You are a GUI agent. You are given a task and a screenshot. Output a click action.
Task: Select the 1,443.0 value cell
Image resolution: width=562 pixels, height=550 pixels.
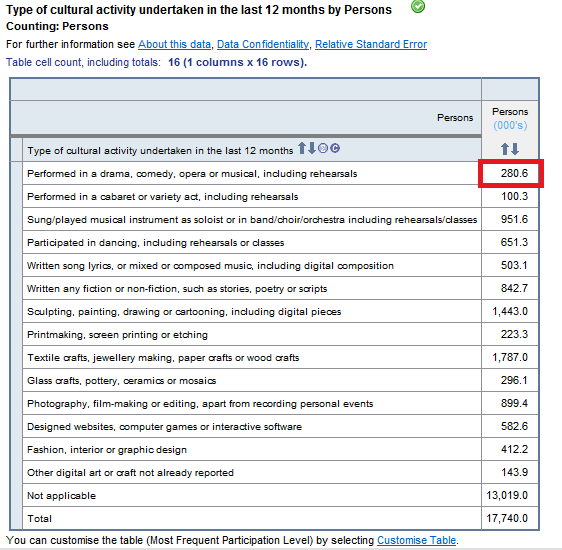(510, 311)
